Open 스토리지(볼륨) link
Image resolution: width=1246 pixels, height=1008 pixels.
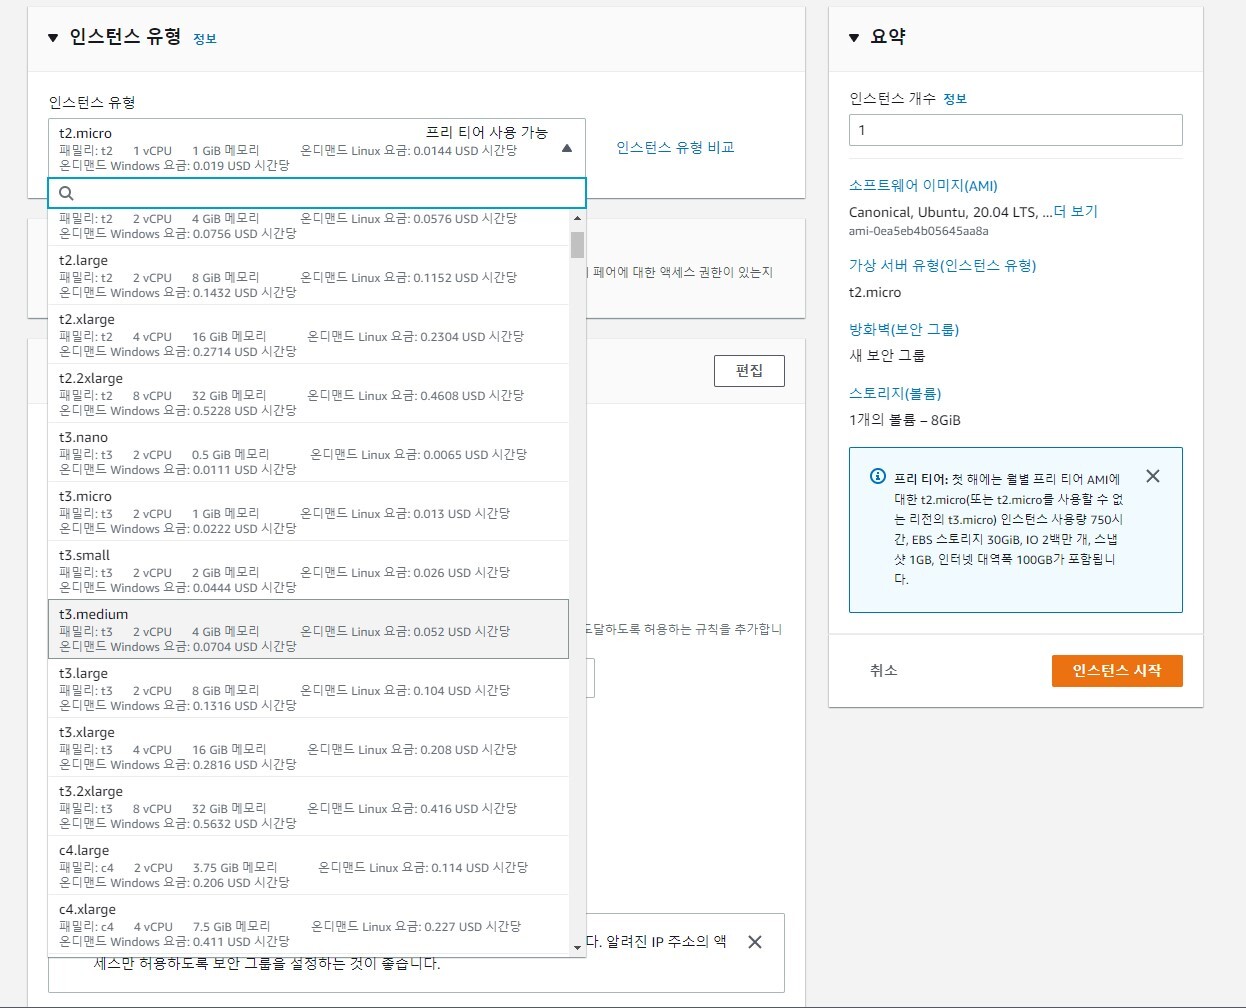[895, 394]
